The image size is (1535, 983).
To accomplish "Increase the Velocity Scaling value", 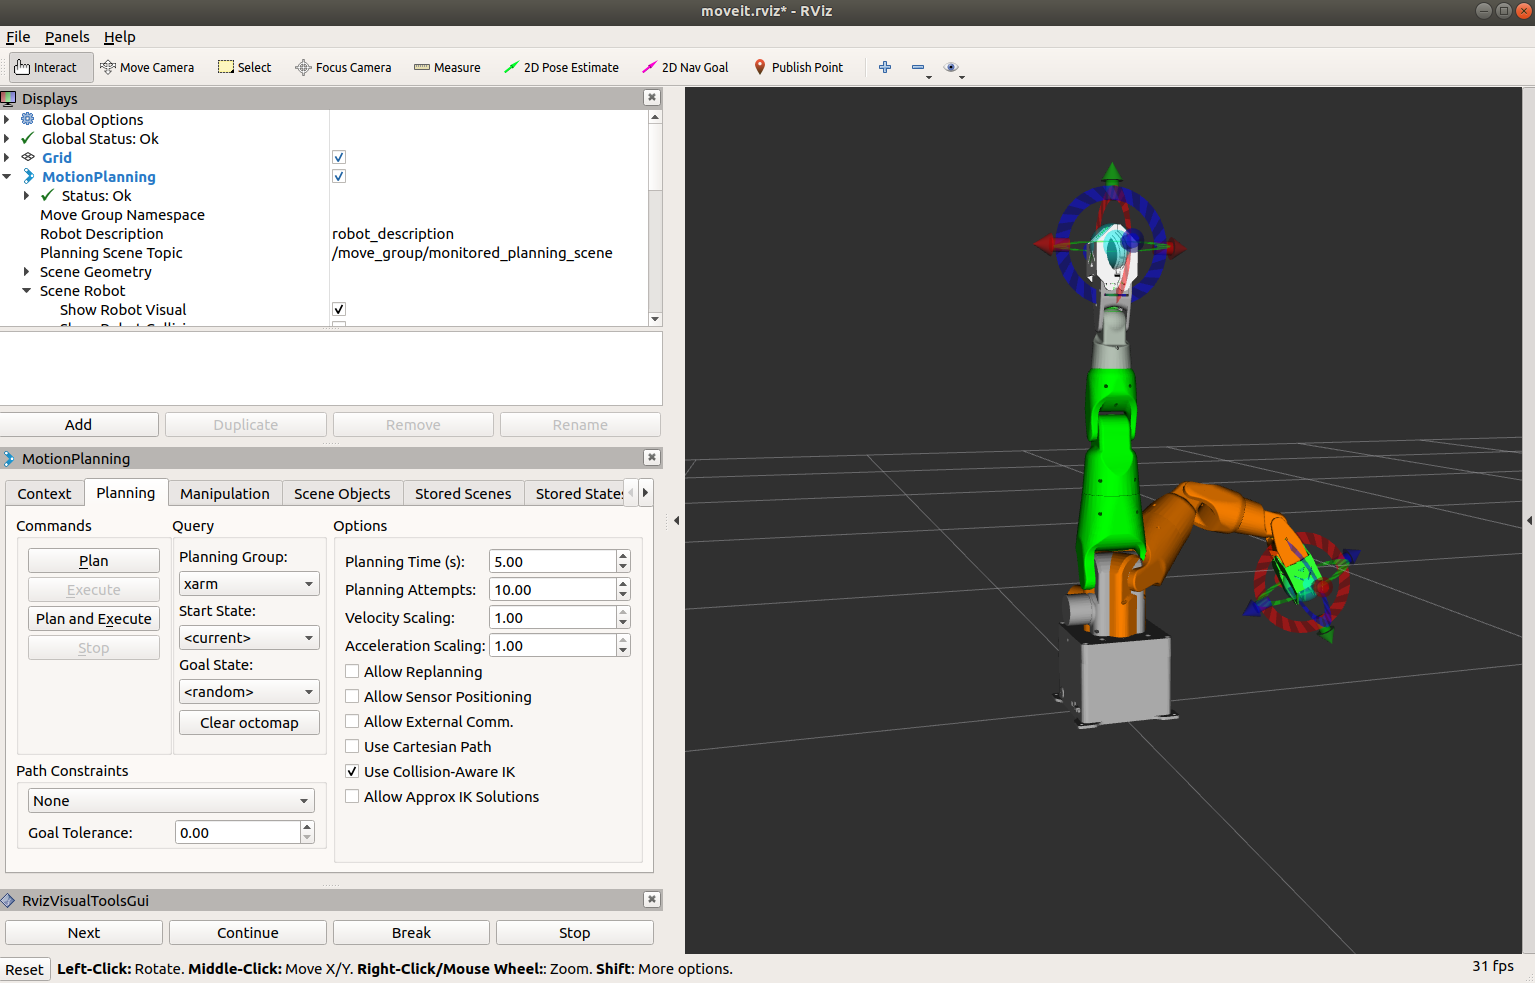I will click(x=623, y=612).
